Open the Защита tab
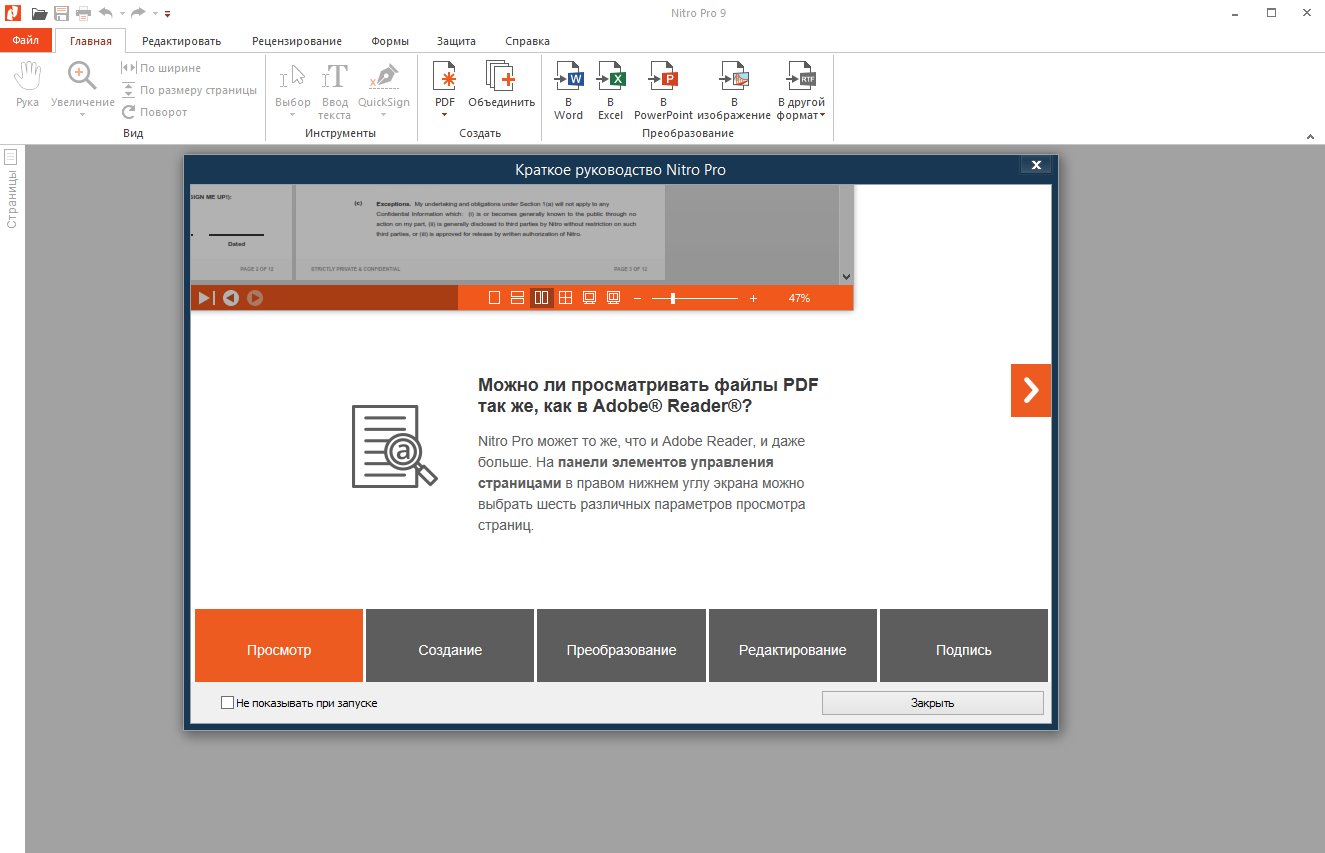Viewport: 1325px width, 853px height. [x=456, y=41]
